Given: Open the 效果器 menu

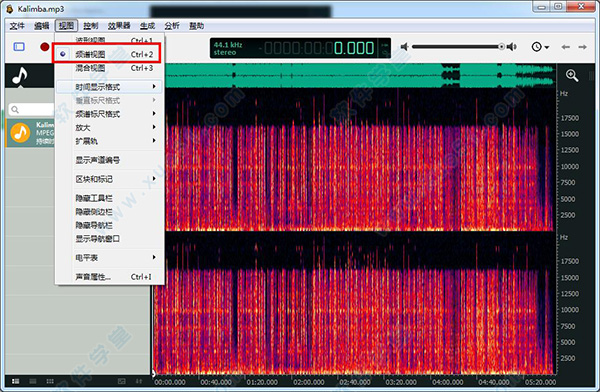Looking at the screenshot, I should point(119,26).
